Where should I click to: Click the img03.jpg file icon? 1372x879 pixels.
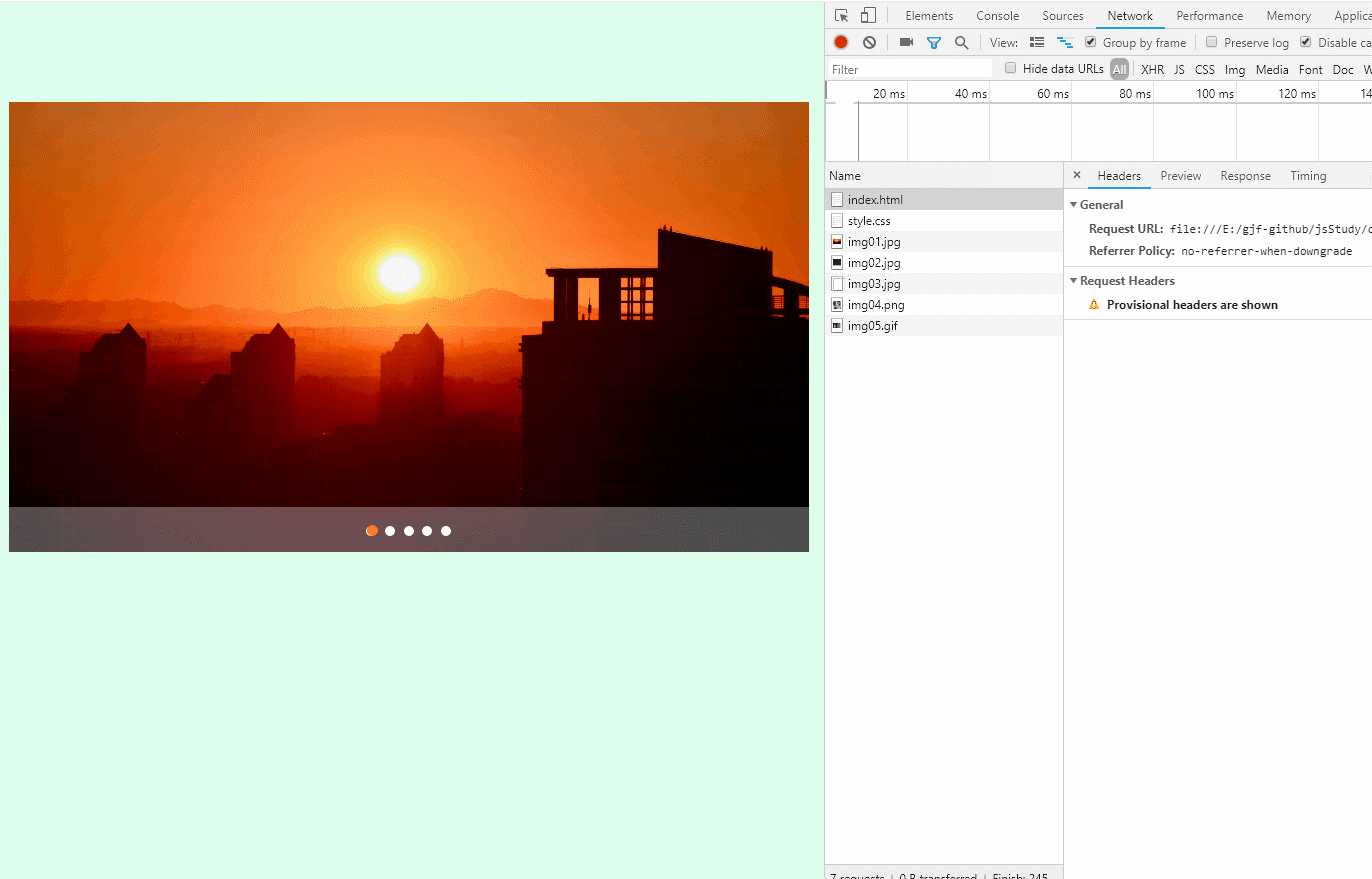pos(837,284)
